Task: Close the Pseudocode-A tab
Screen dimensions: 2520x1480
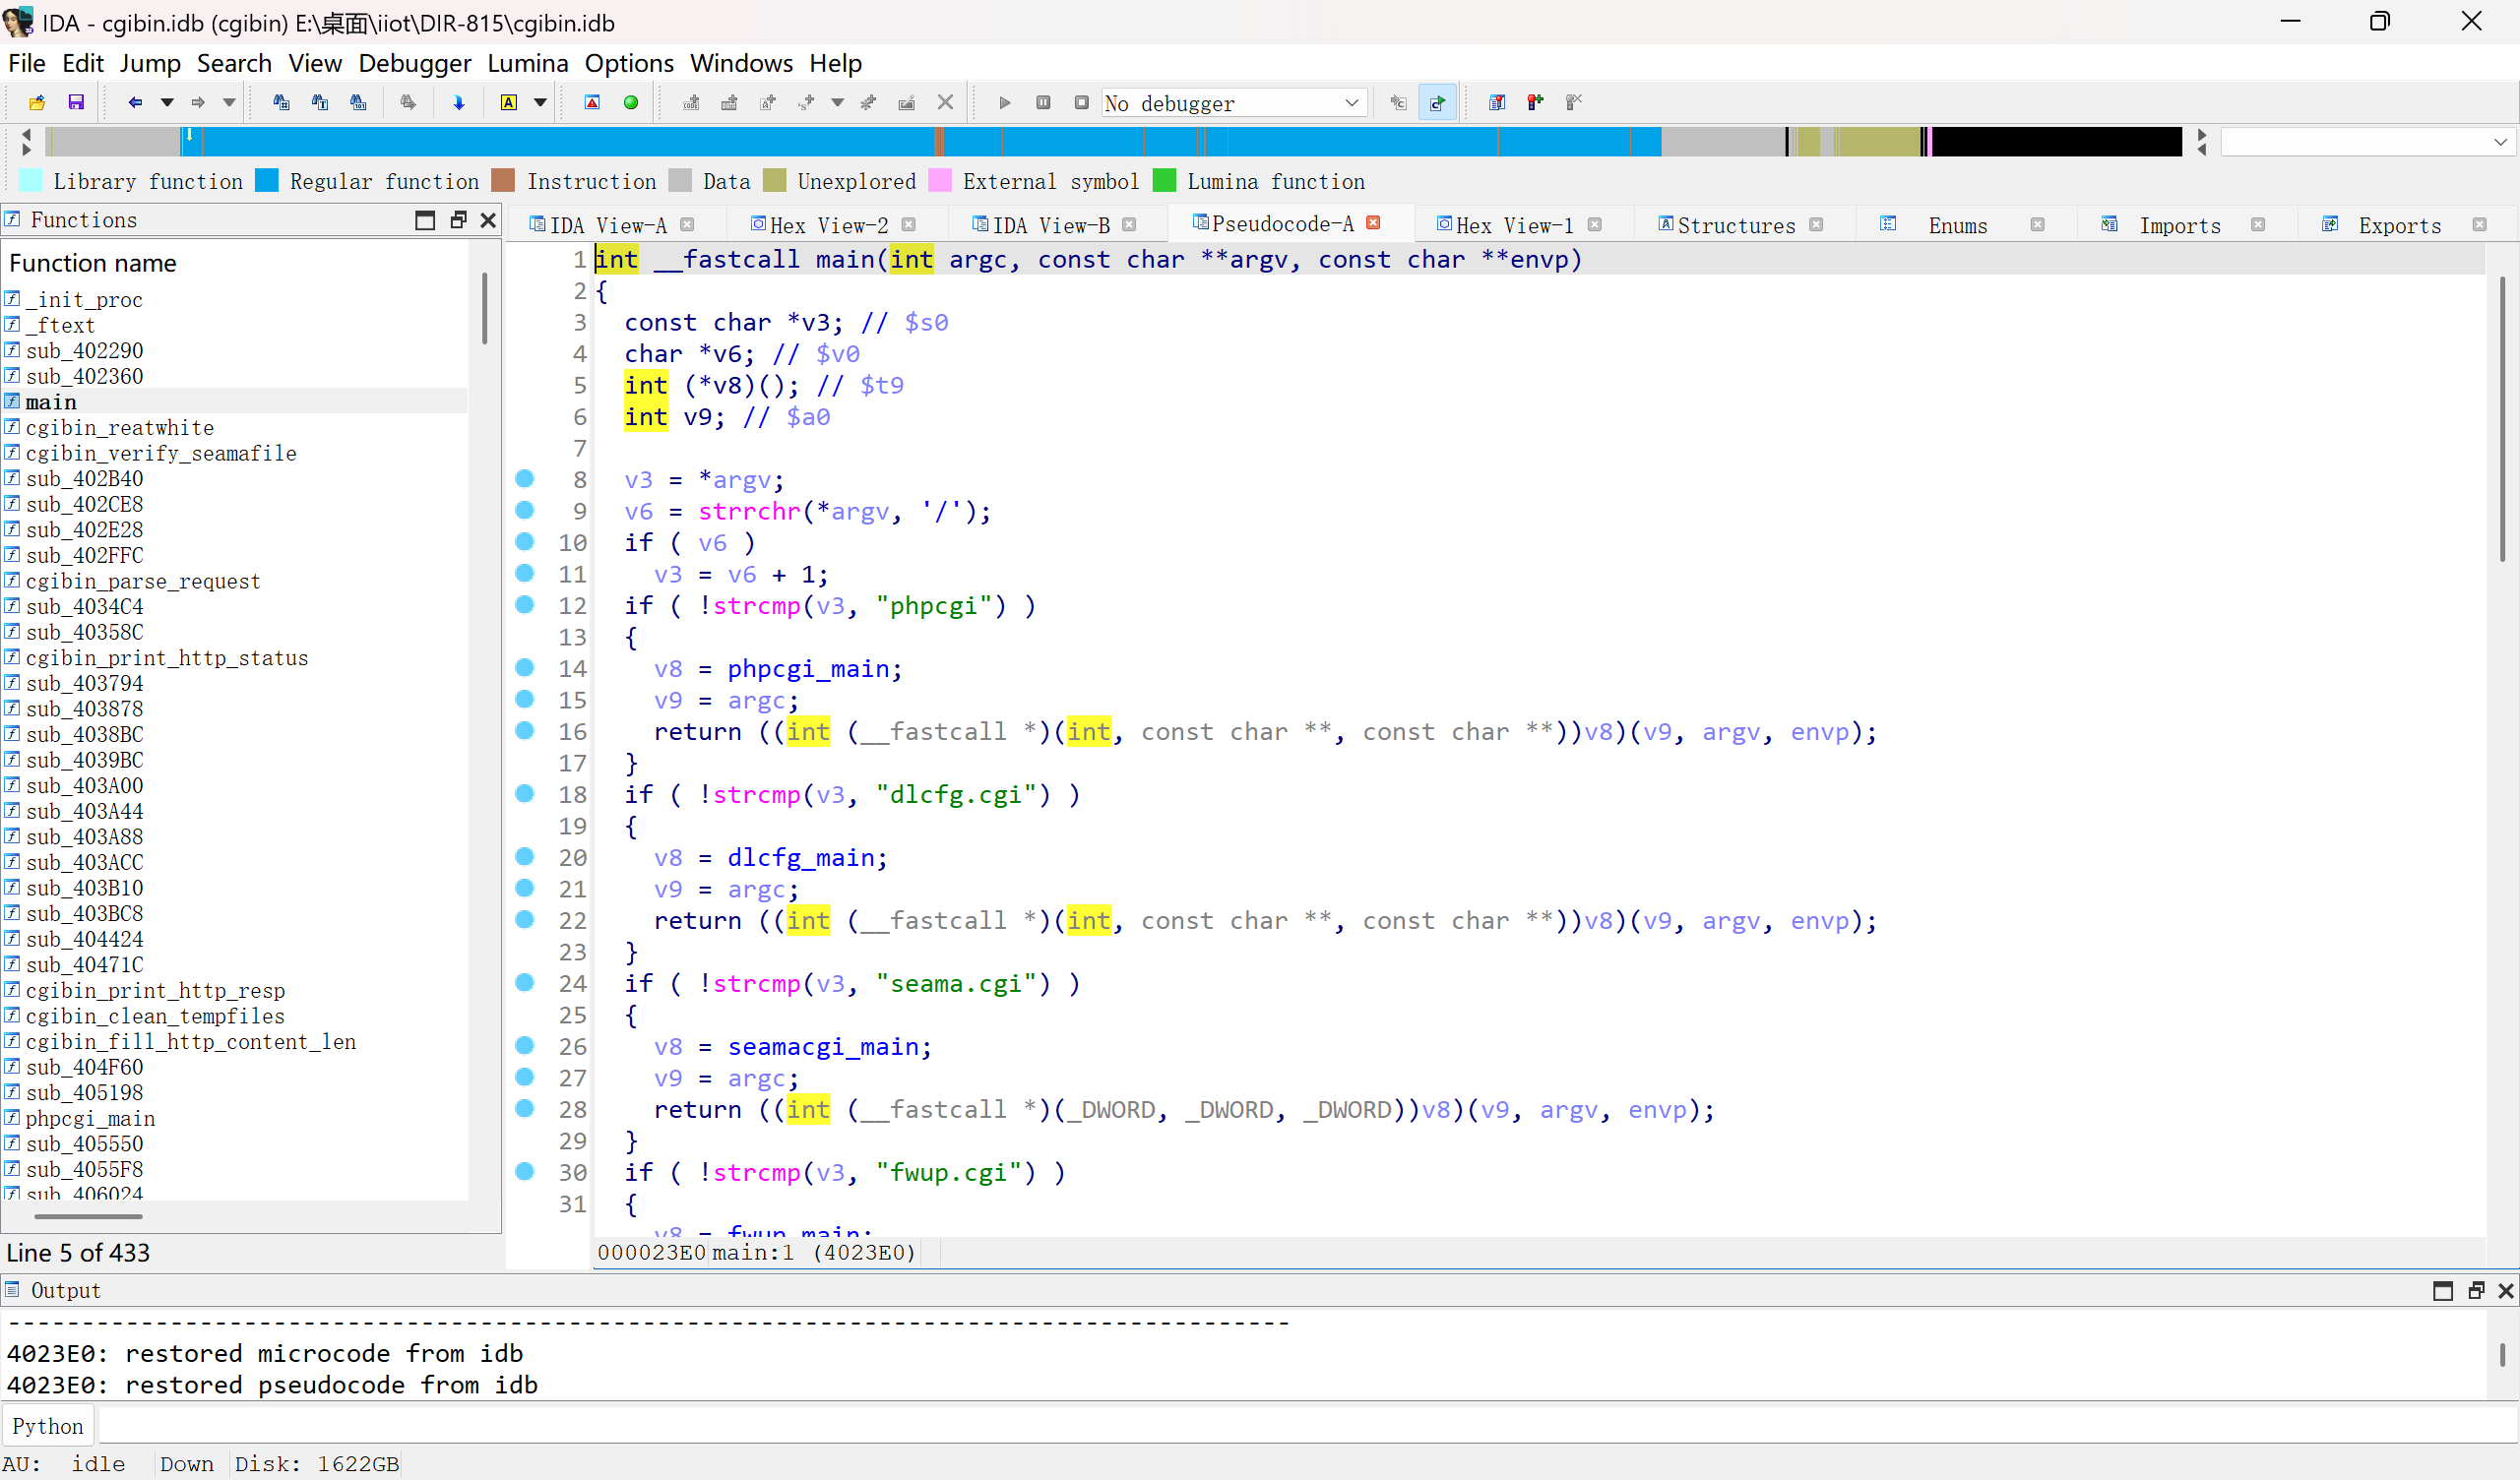Action: click(x=1373, y=223)
